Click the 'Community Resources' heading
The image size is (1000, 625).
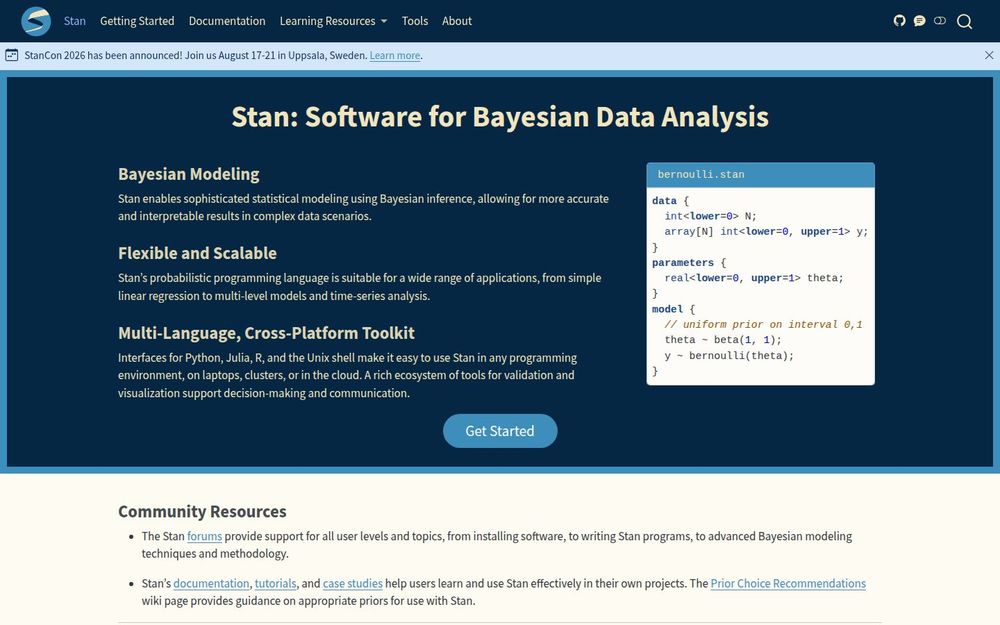tap(202, 511)
